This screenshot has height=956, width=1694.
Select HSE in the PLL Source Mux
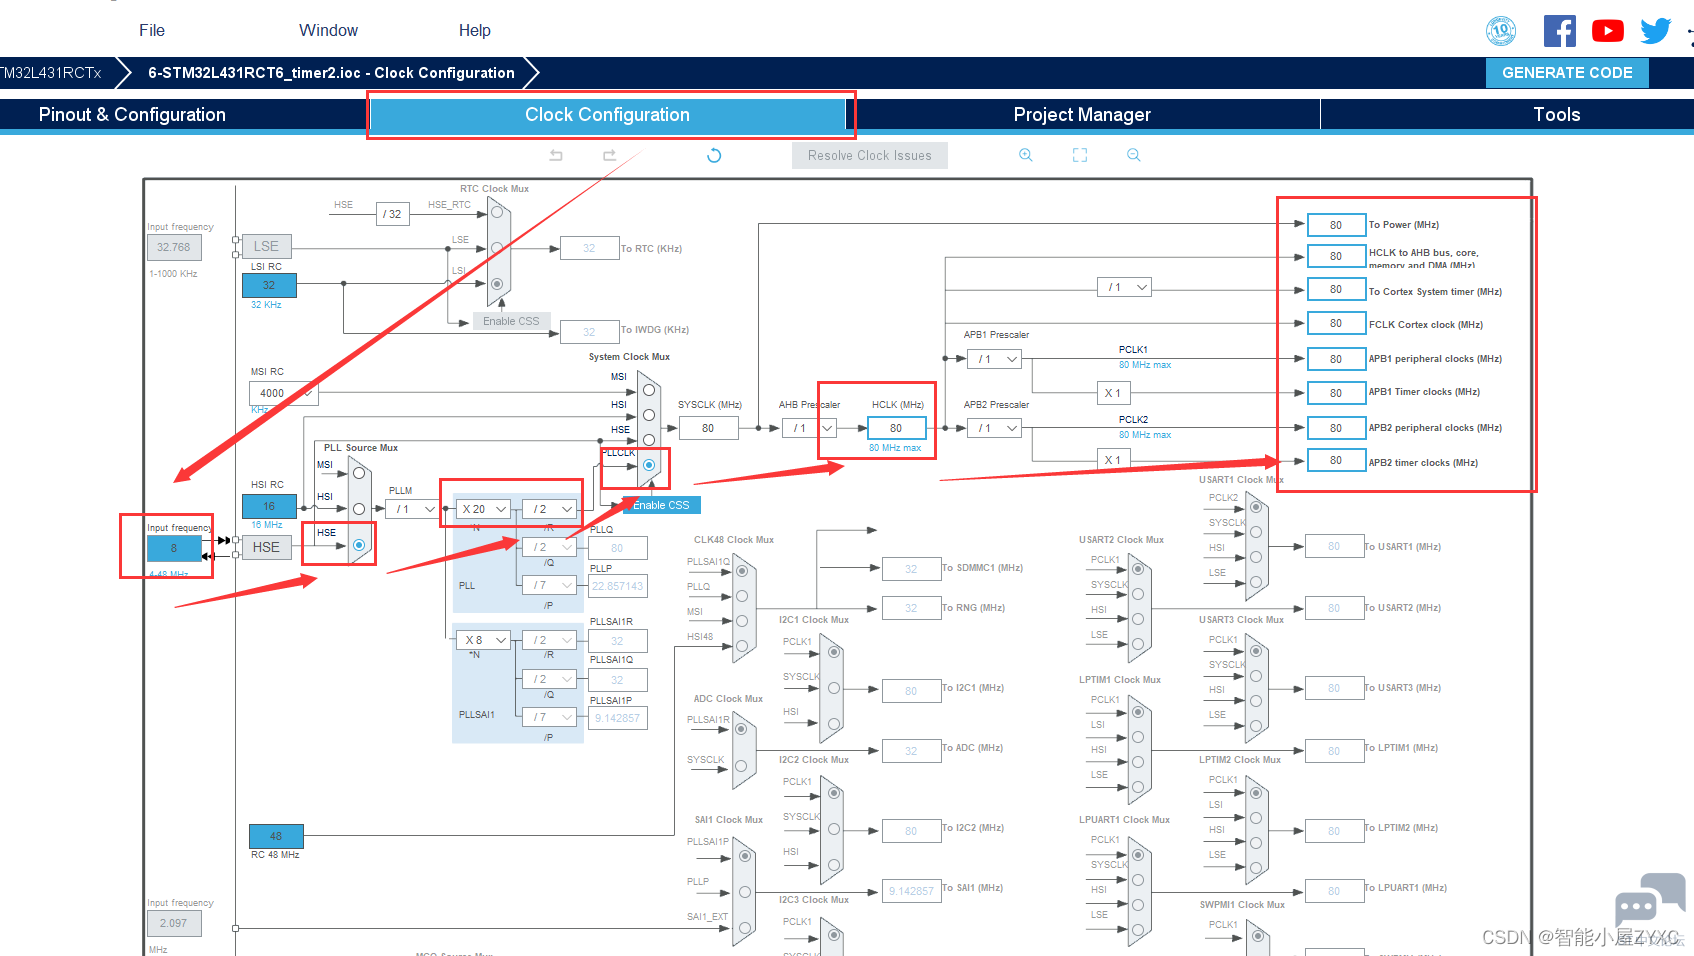[359, 545]
